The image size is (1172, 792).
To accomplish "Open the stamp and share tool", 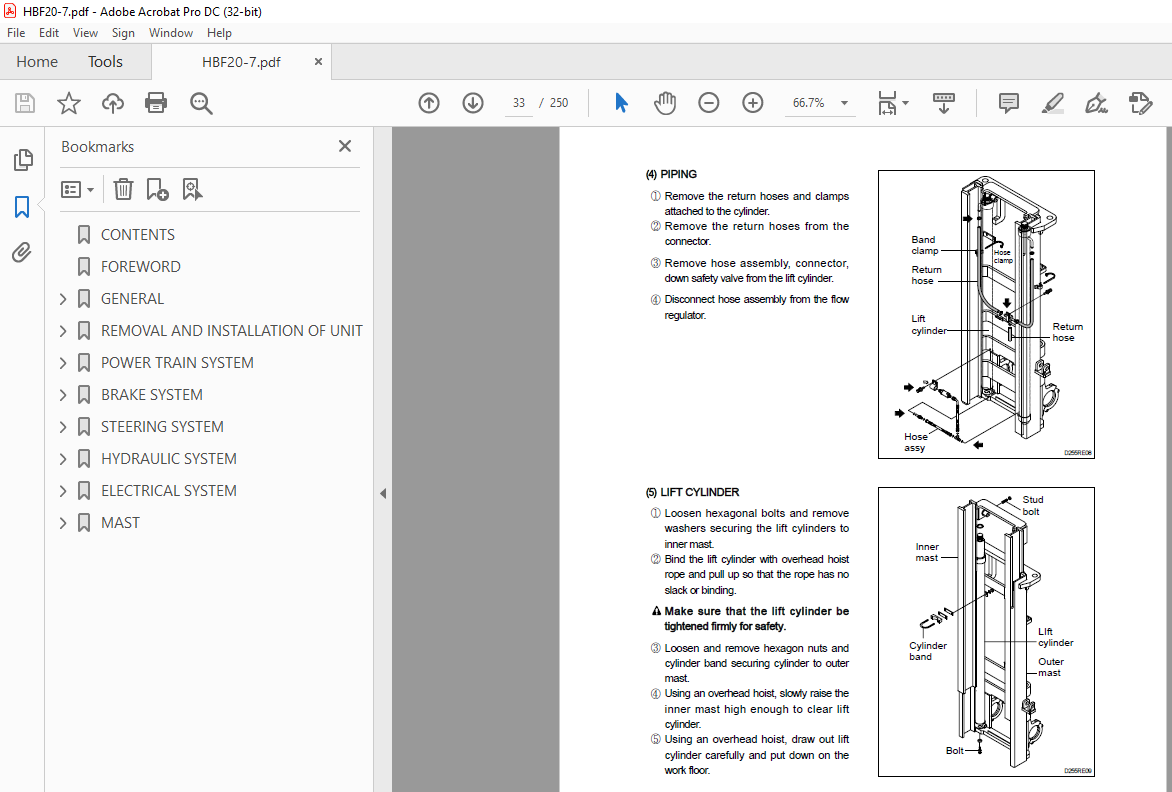I will (x=1141, y=103).
